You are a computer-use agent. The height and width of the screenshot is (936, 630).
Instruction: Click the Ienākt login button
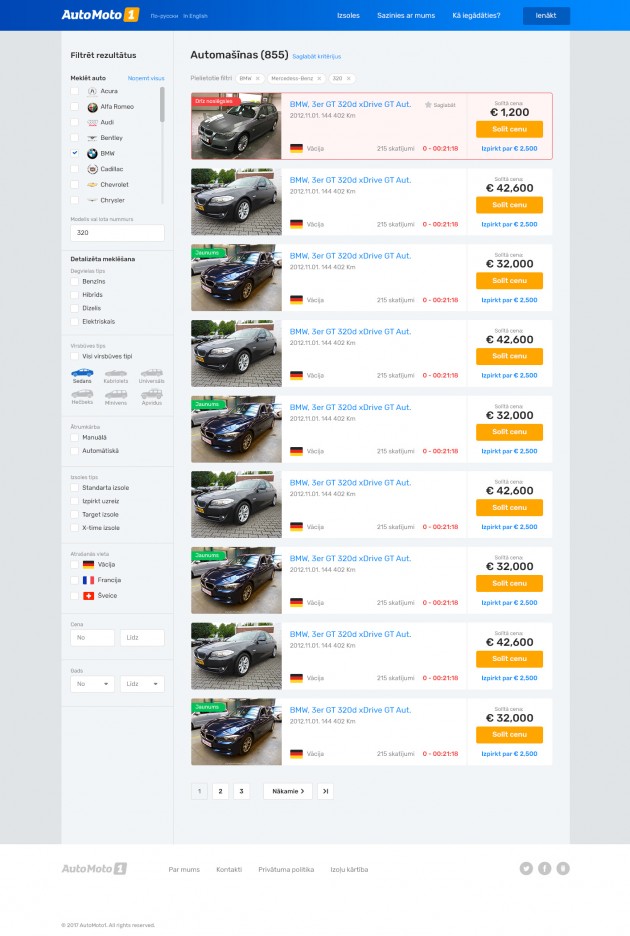[546, 16]
